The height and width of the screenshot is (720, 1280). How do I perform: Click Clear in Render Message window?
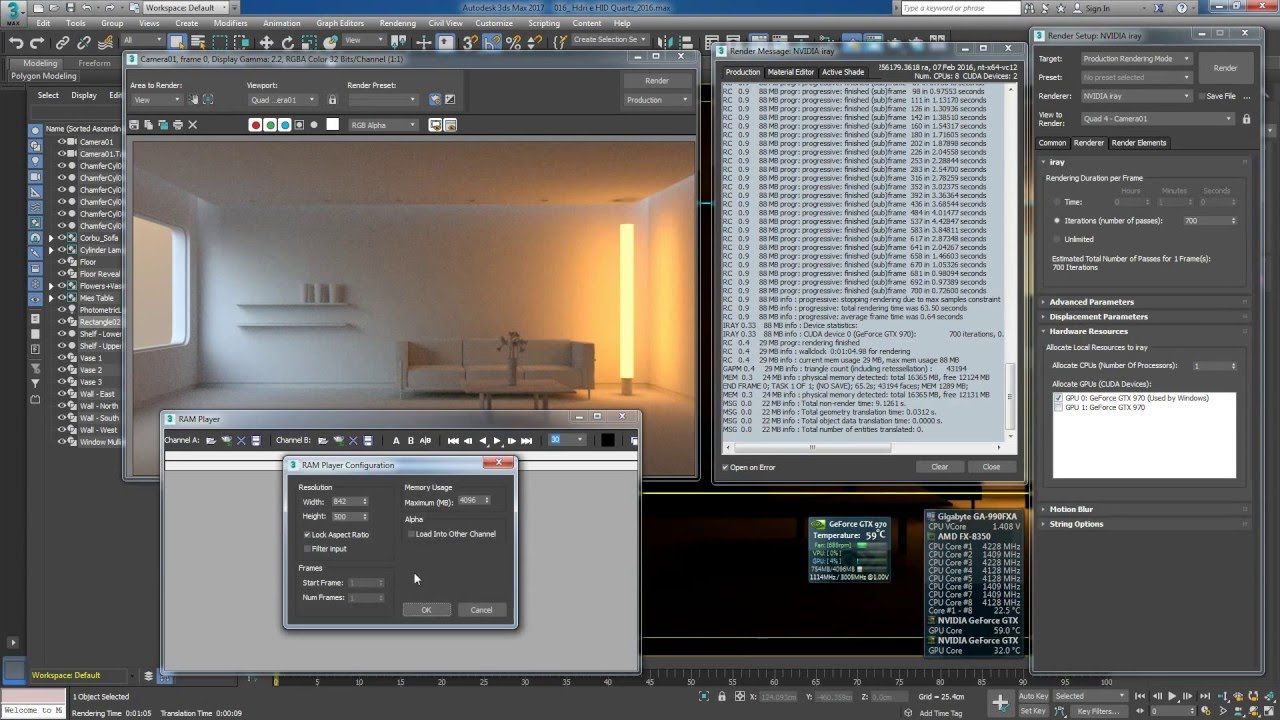click(940, 467)
